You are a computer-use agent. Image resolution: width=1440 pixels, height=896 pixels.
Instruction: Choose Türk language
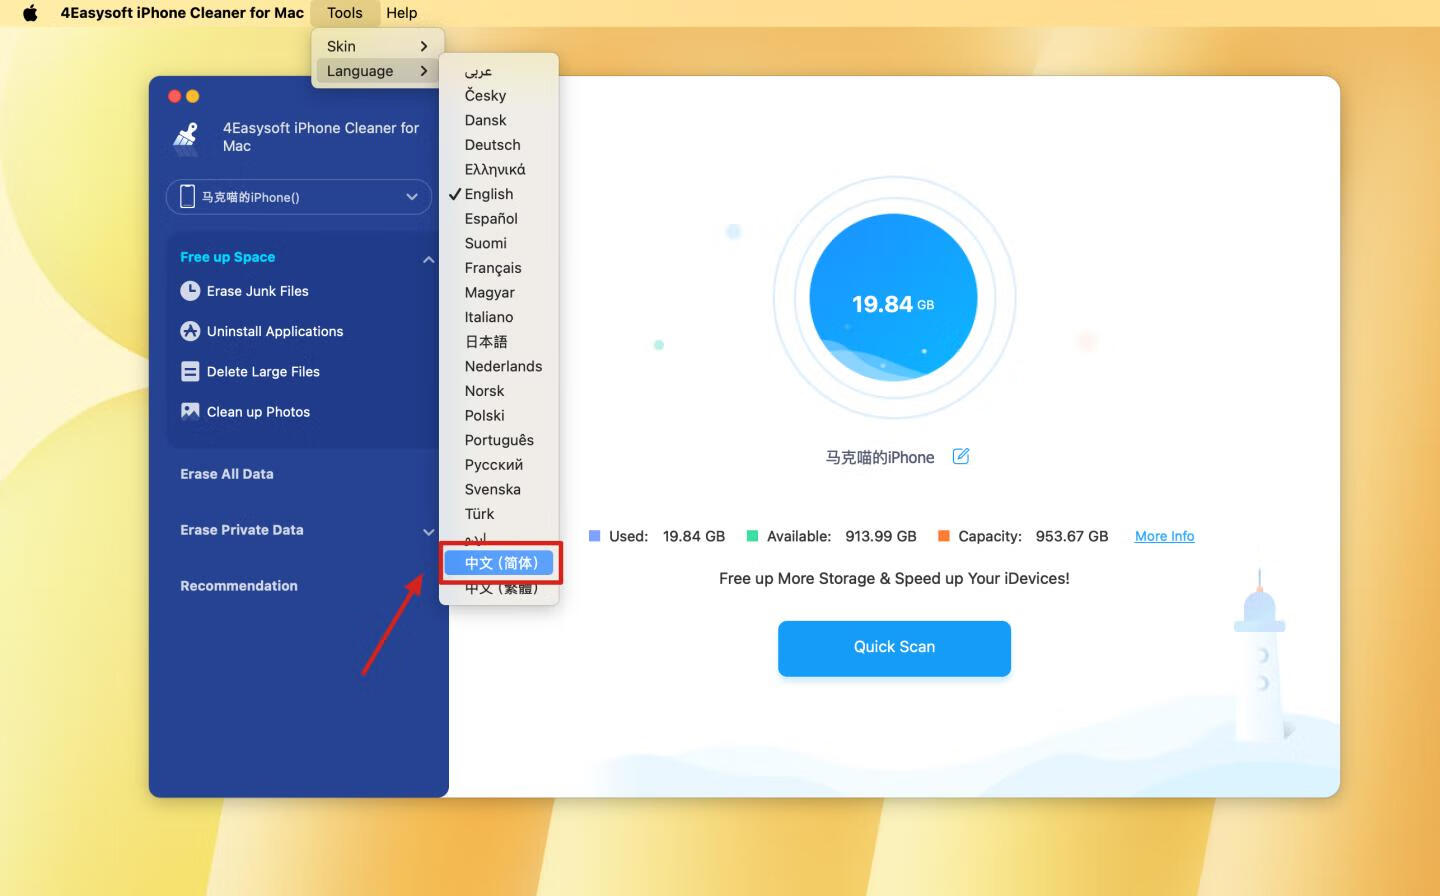pos(499,514)
